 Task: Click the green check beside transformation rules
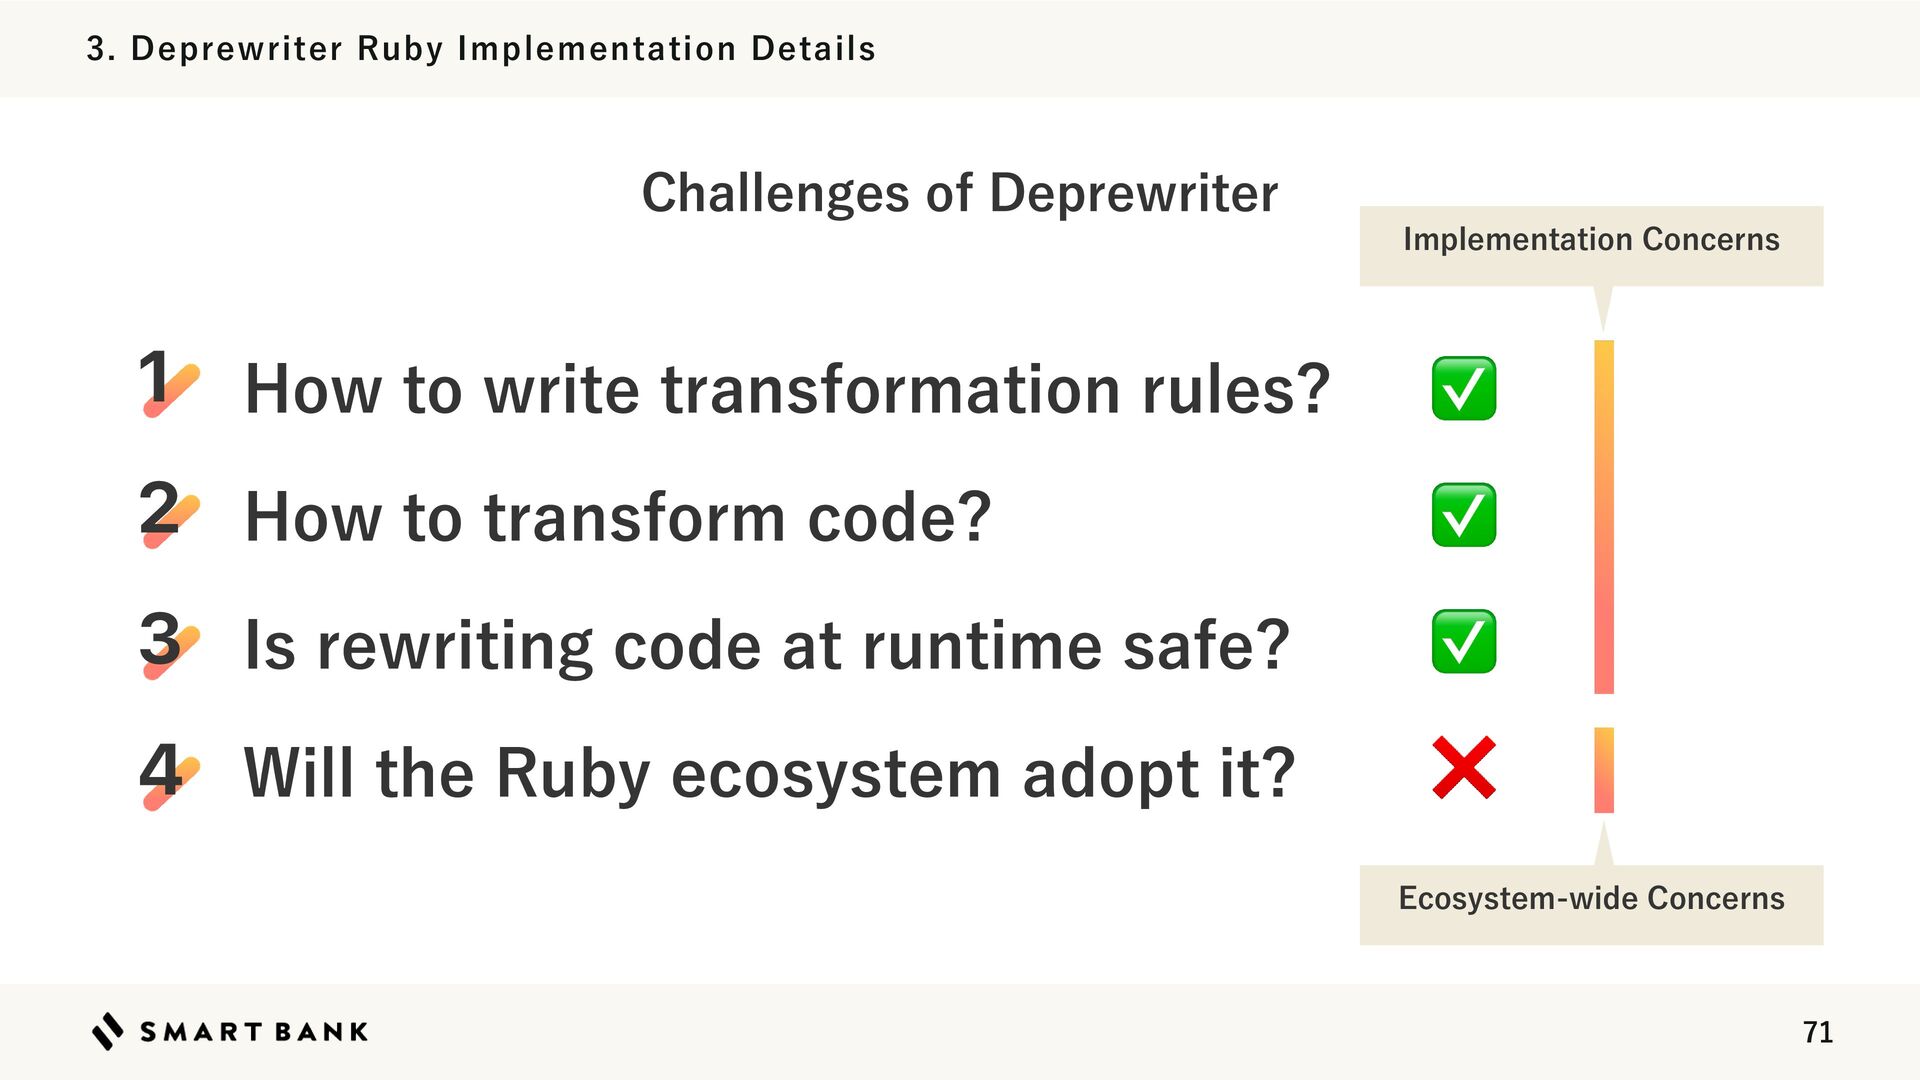(1463, 388)
